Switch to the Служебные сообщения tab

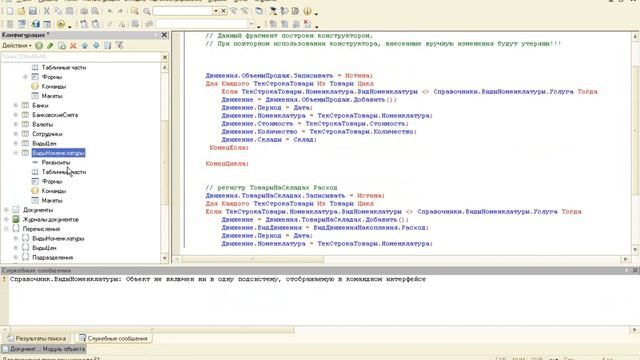pos(113,338)
